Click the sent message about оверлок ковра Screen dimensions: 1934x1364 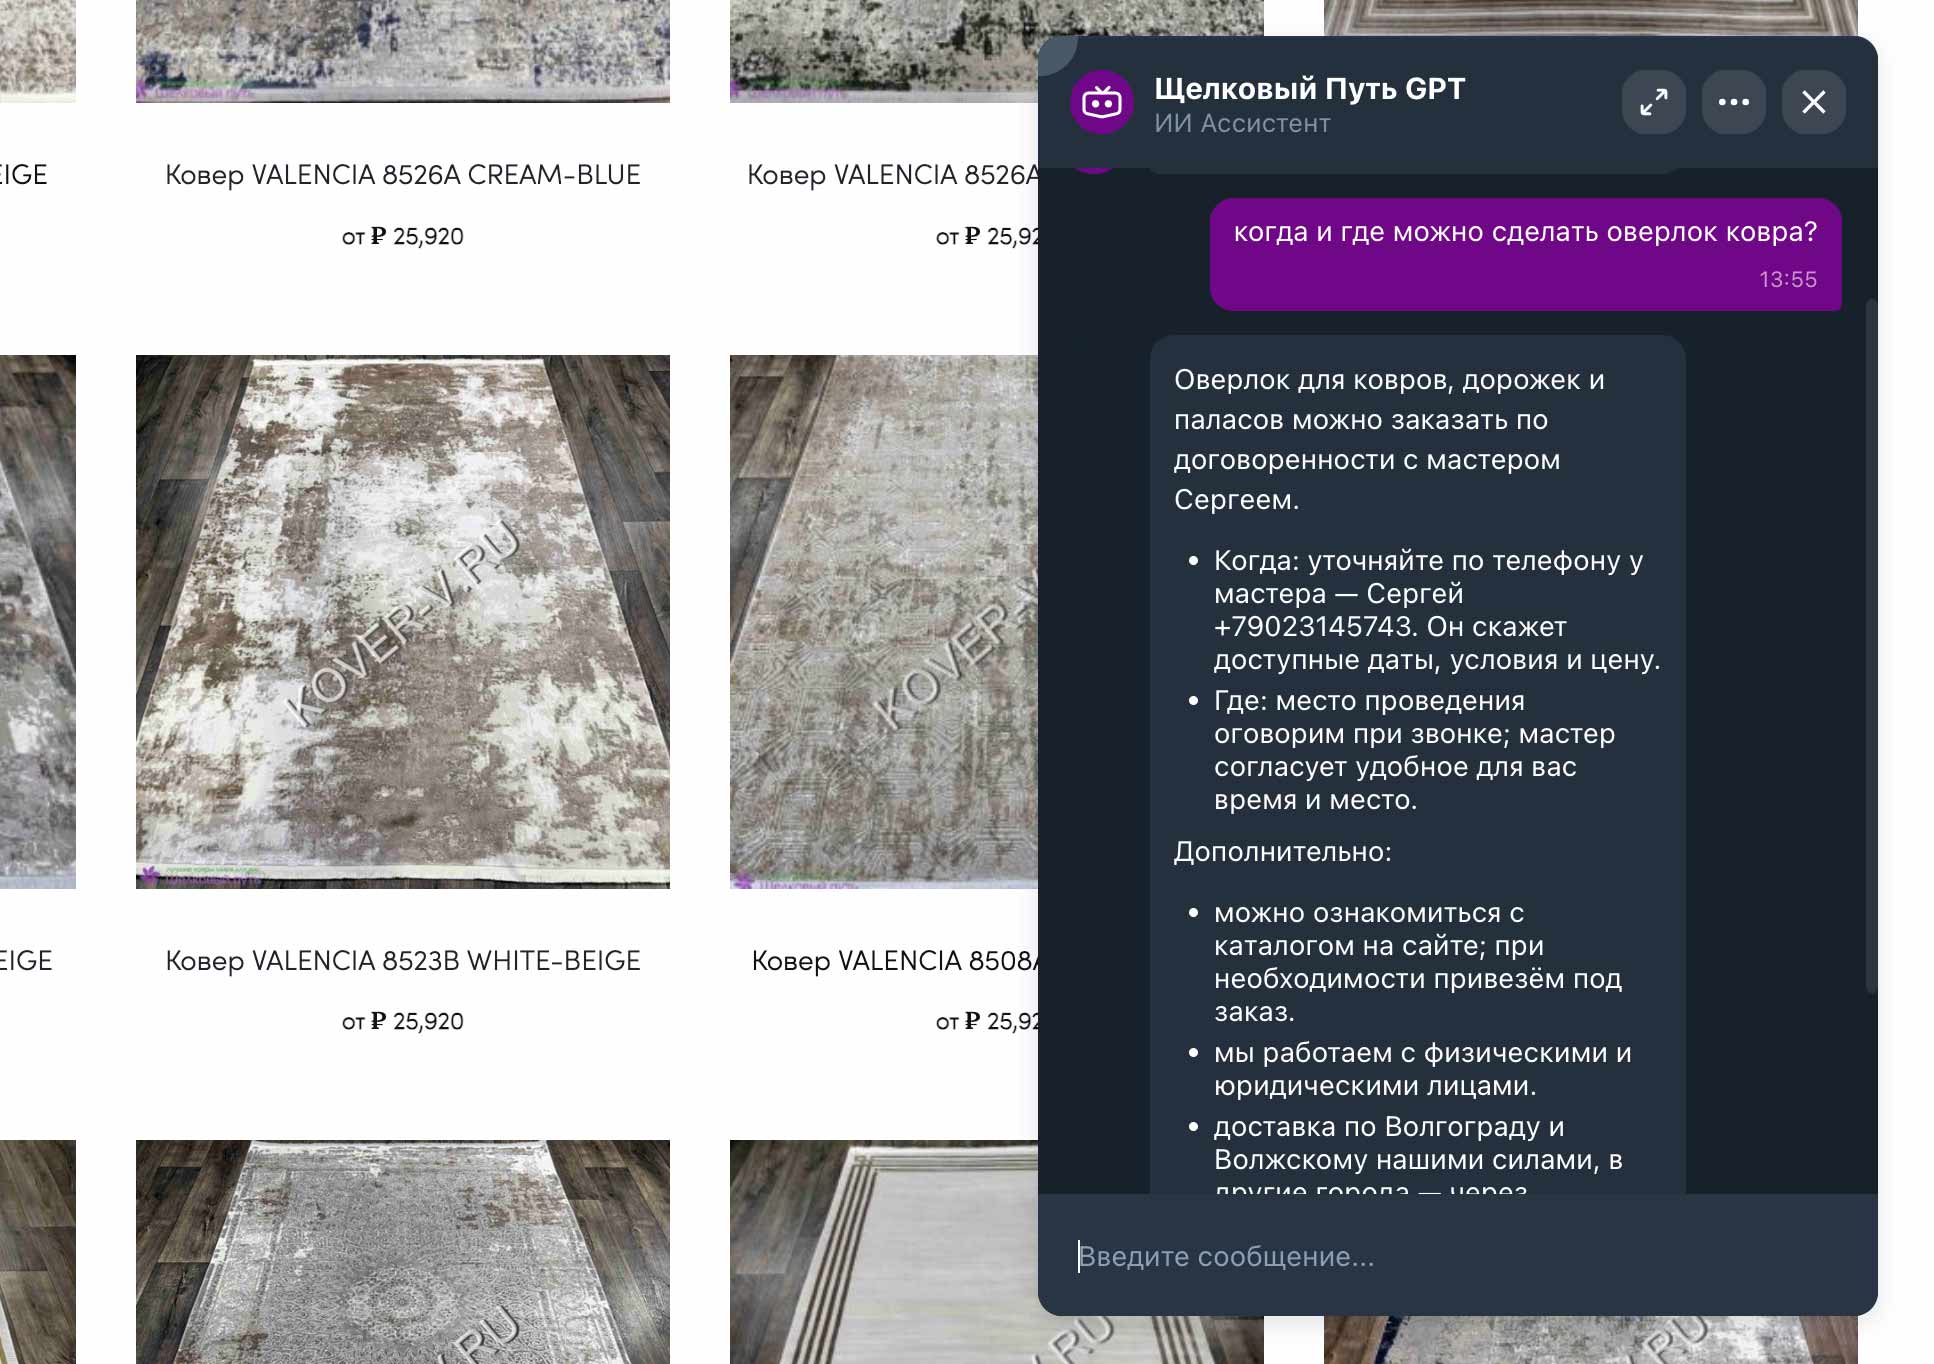(1524, 233)
